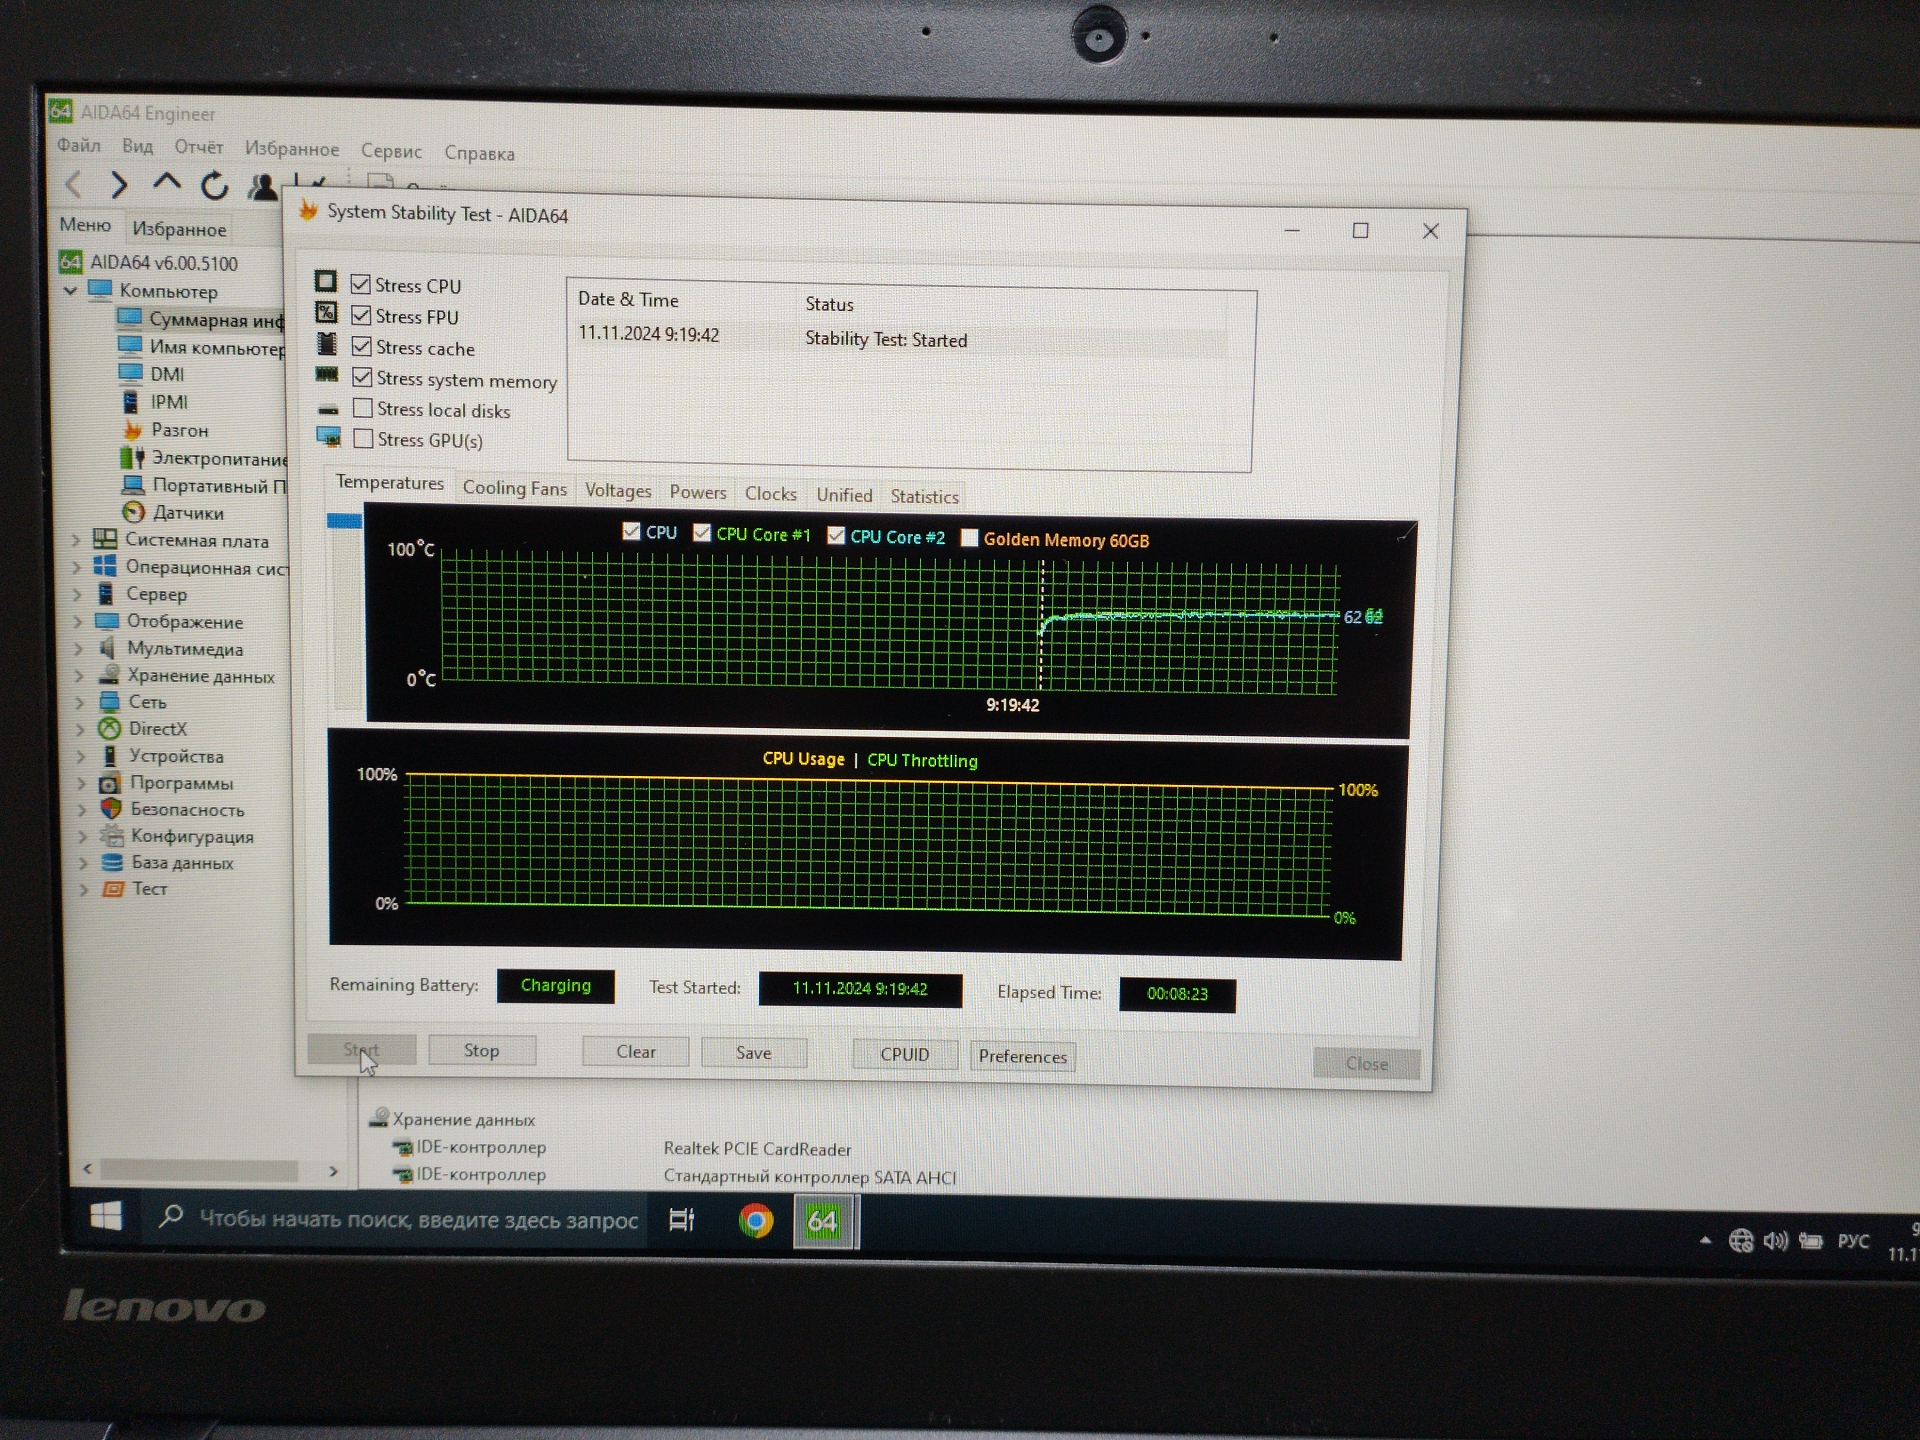Open the Электропитание item icon

point(132,458)
